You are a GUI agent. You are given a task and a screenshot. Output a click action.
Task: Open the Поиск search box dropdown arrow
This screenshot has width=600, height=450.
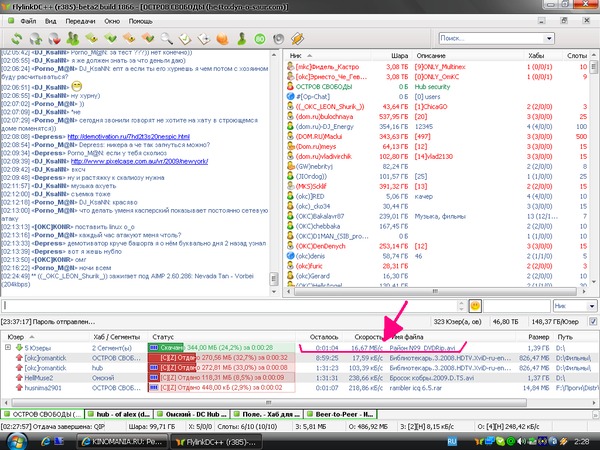pos(549,38)
